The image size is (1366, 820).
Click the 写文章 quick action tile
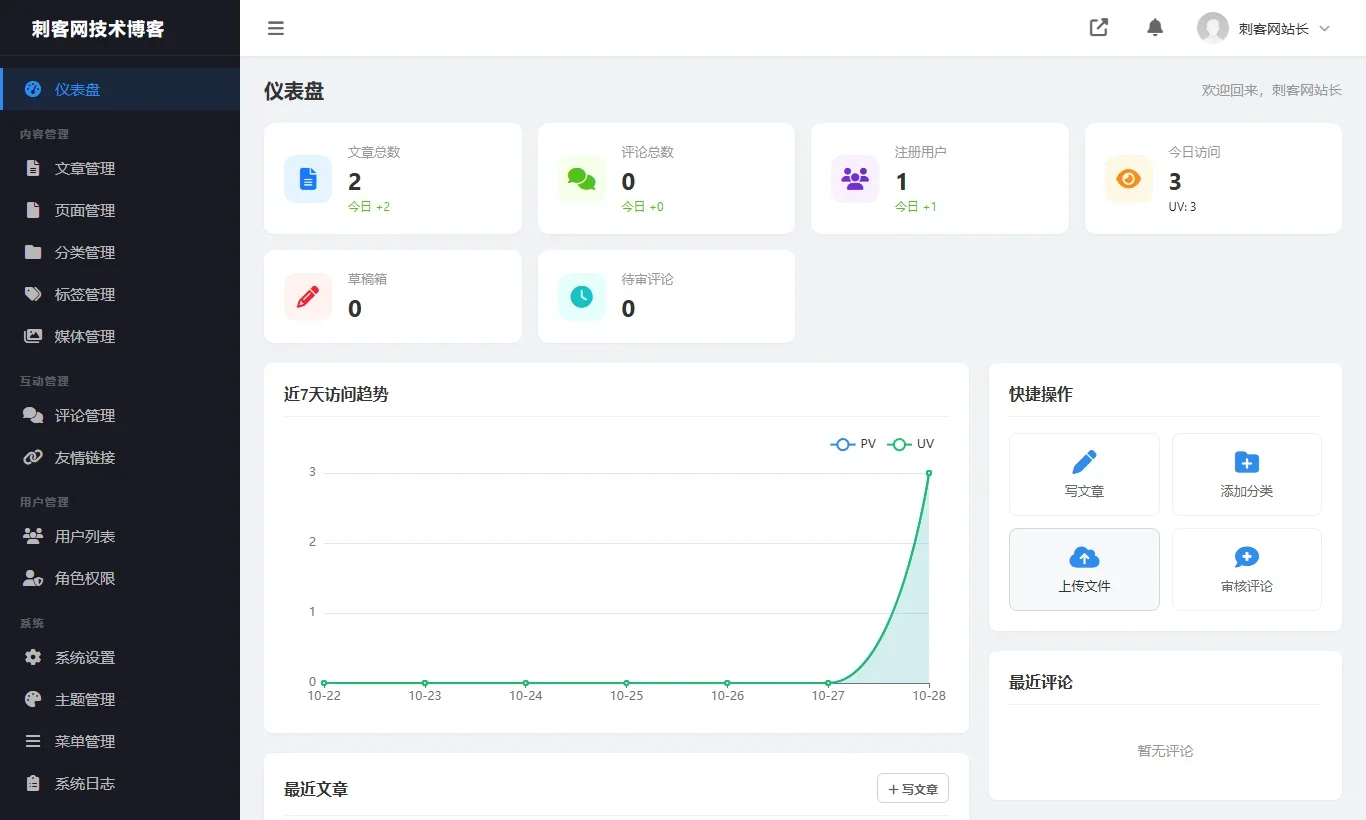(1084, 474)
